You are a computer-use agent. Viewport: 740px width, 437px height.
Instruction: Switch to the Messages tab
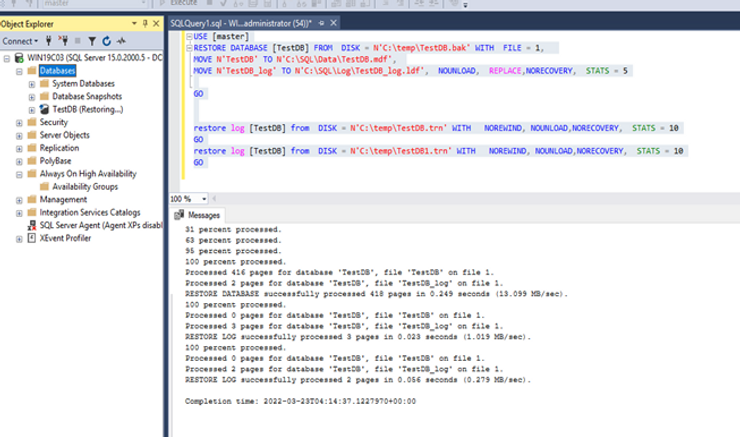pyautogui.click(x=197, y=215)
